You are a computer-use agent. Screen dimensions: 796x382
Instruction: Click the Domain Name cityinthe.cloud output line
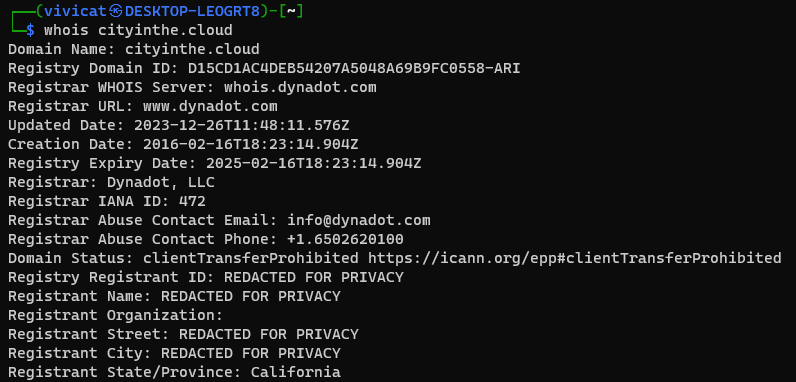134,49
